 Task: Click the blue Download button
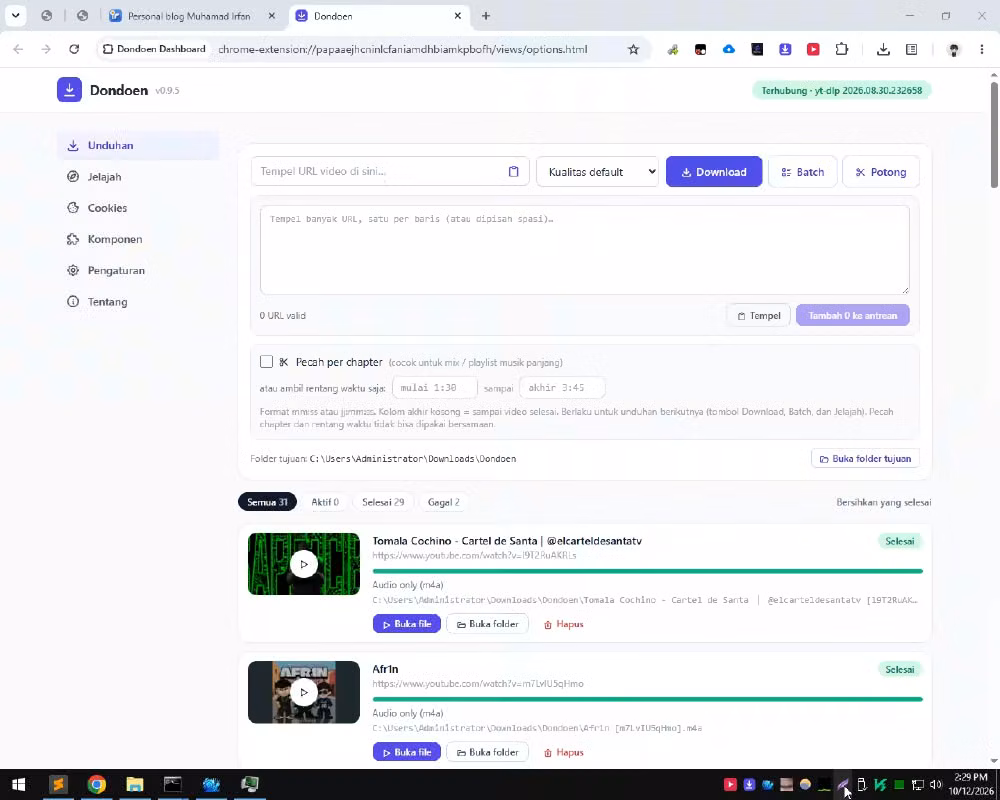(x=714, y=172)
